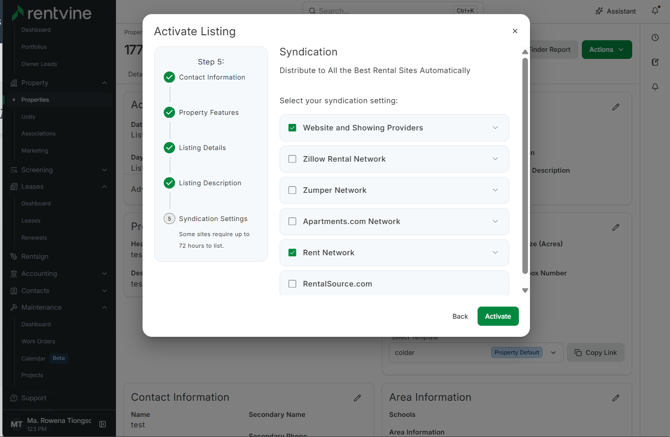The height and width of the screenshot is (437, 670).
Task: Go Back to the previous step
Action: coord(460,316)
